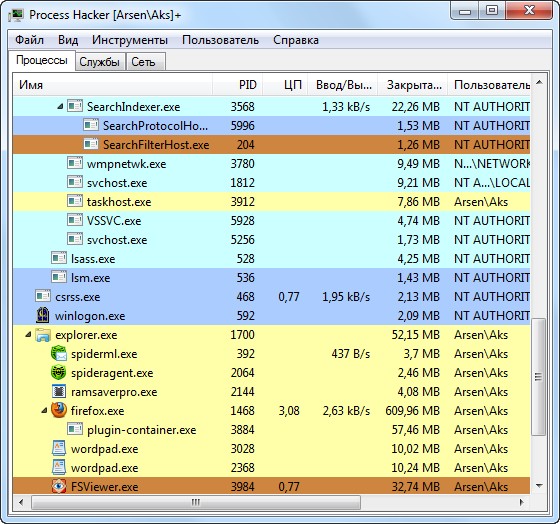Click the explorer.exe folder icon
This screenshot has height=524, width=560.
[43, 335]
